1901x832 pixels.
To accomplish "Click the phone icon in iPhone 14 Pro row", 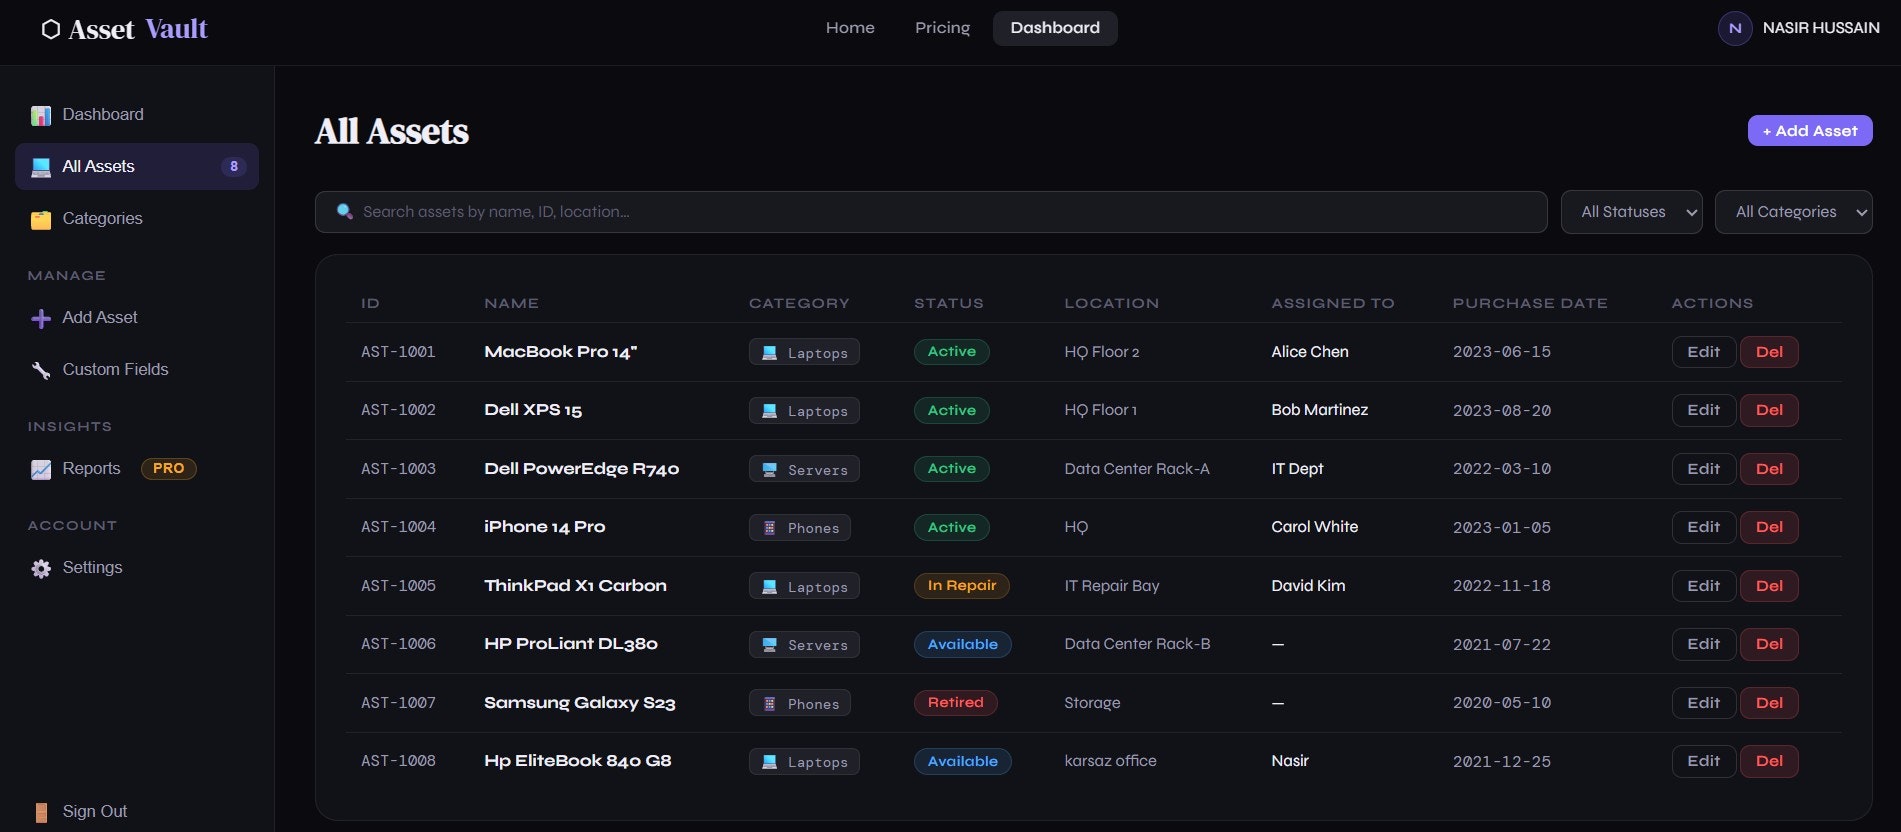I will click(x=770, y=528).
